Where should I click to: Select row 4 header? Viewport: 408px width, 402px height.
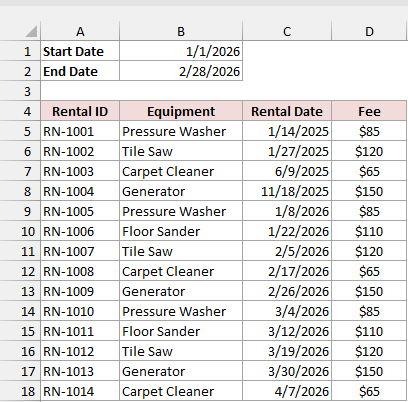tap(20, 111)
